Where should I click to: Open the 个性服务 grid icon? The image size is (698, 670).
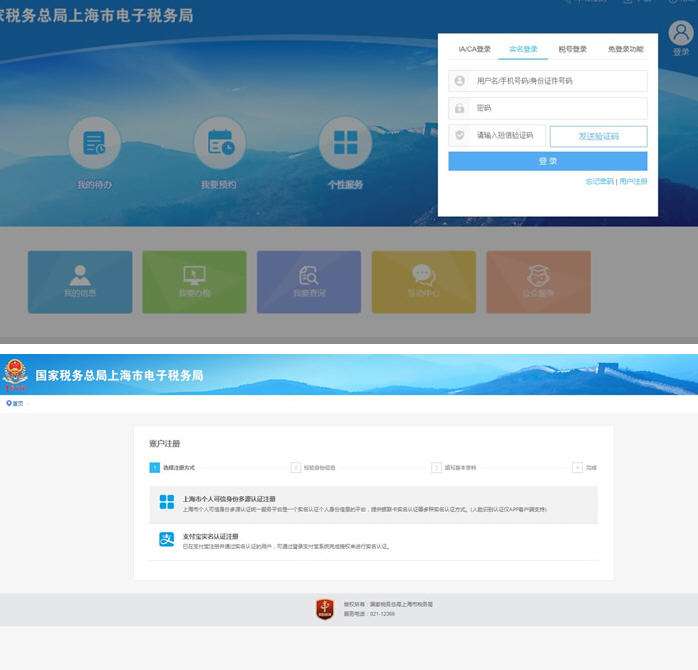(x=345, y=143)
